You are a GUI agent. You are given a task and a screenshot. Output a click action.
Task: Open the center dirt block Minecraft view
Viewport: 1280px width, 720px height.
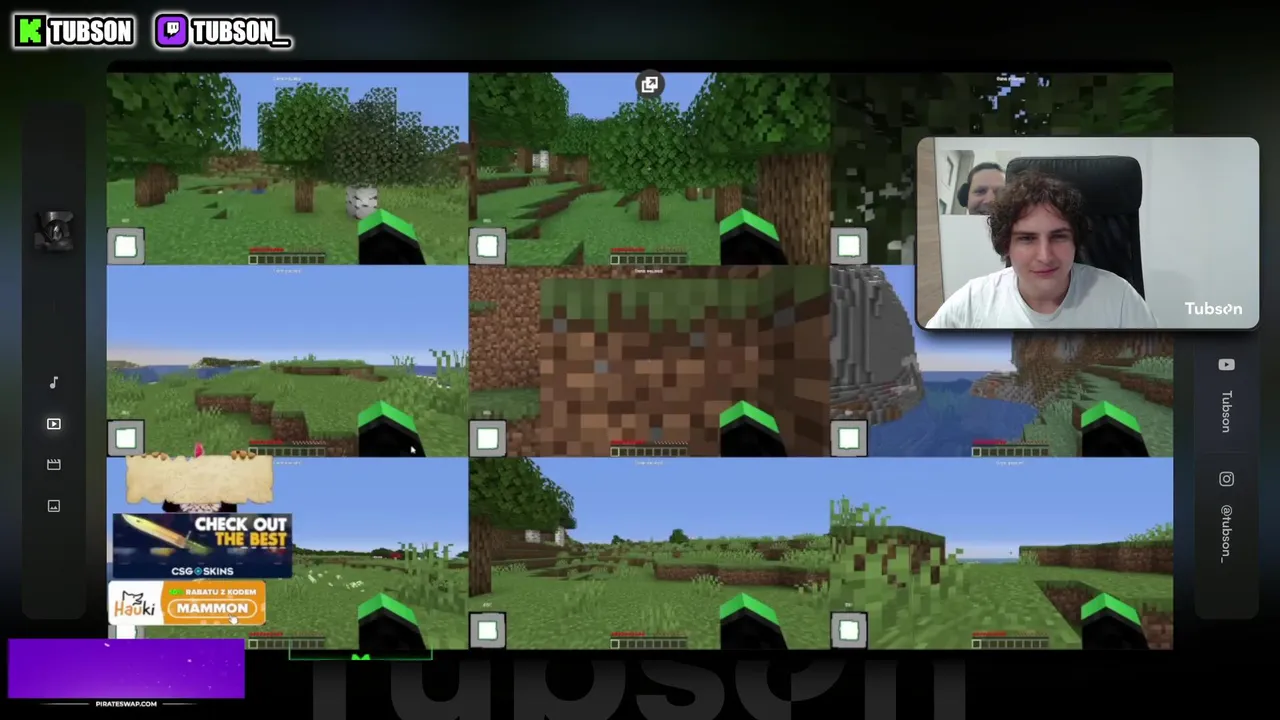[x=649, y=361]
